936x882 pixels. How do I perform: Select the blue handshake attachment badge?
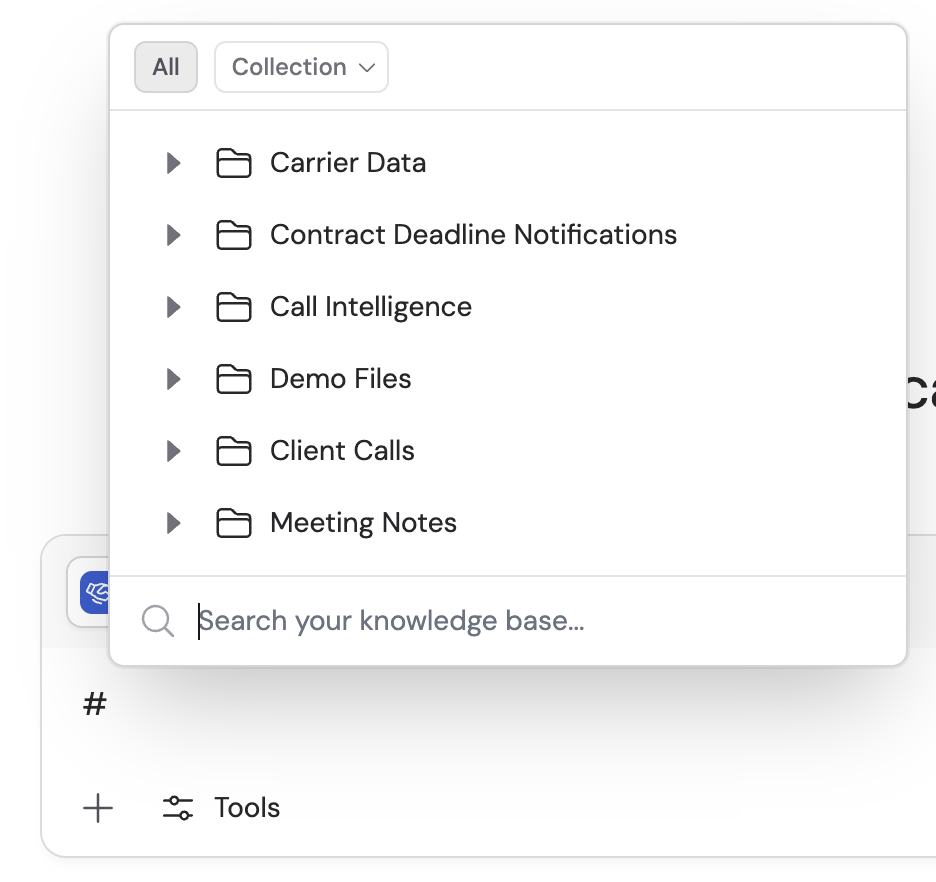tap(95, 592)
